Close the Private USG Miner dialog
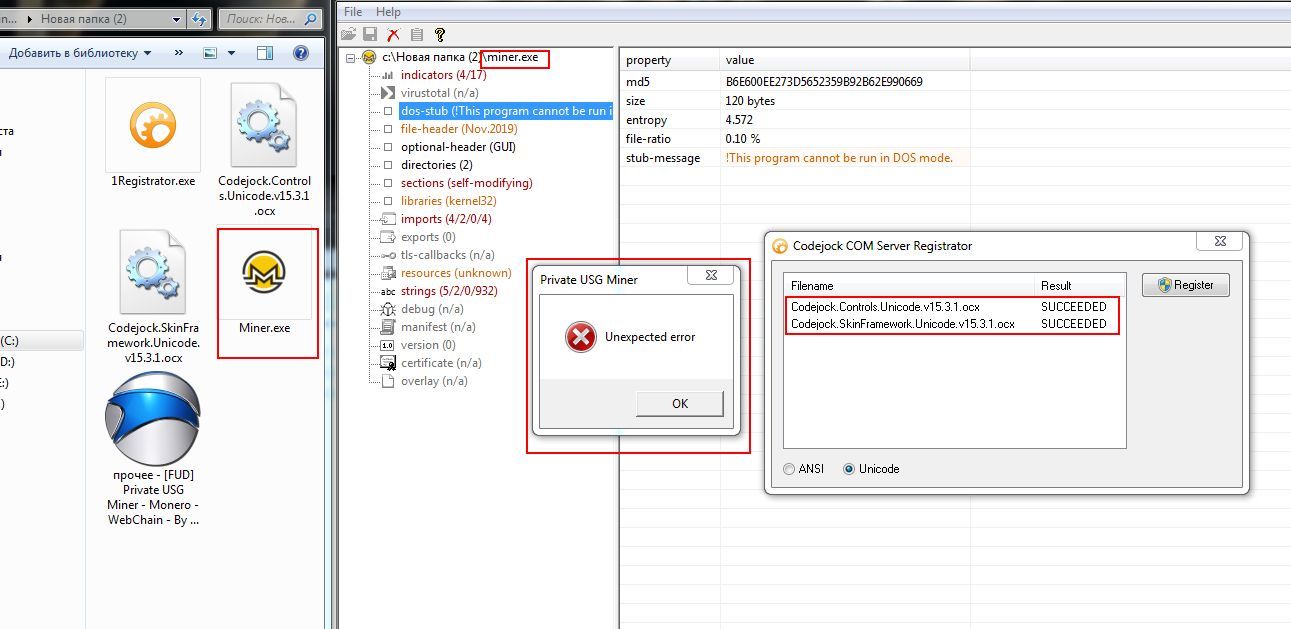 (713, 274)
